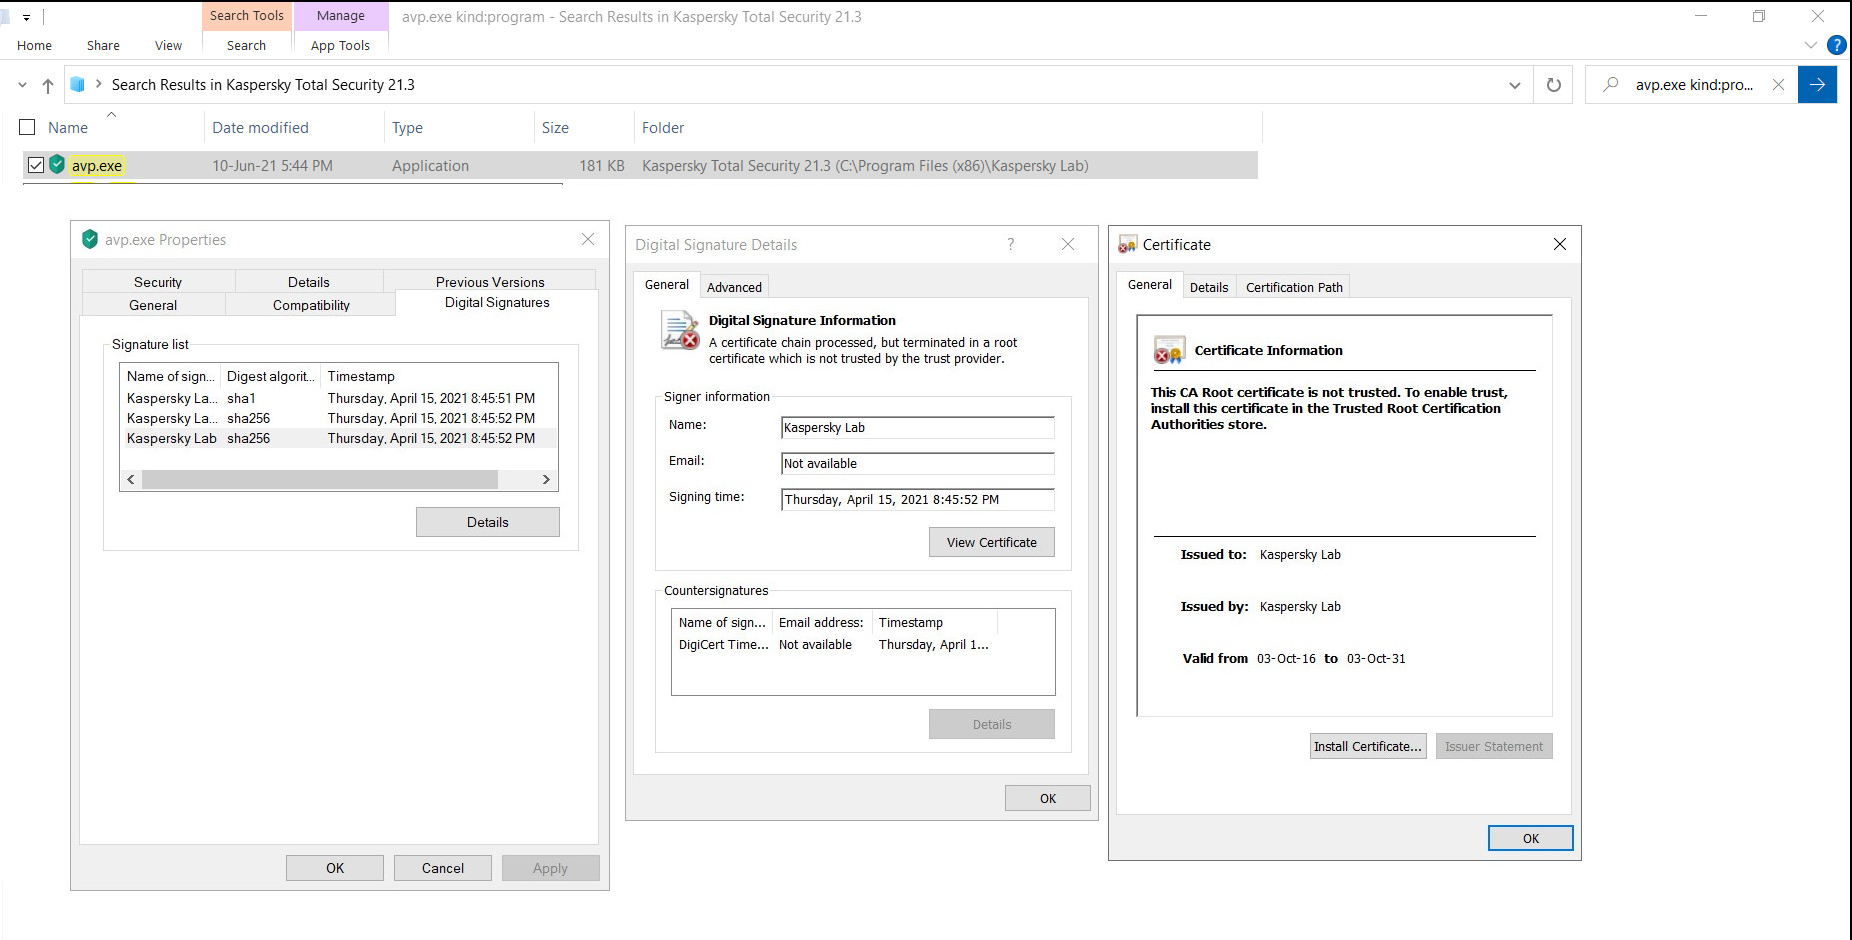Click the question mark in Digital Signature Details
Screen dimensions: 1852x940
coord(1010,244)
